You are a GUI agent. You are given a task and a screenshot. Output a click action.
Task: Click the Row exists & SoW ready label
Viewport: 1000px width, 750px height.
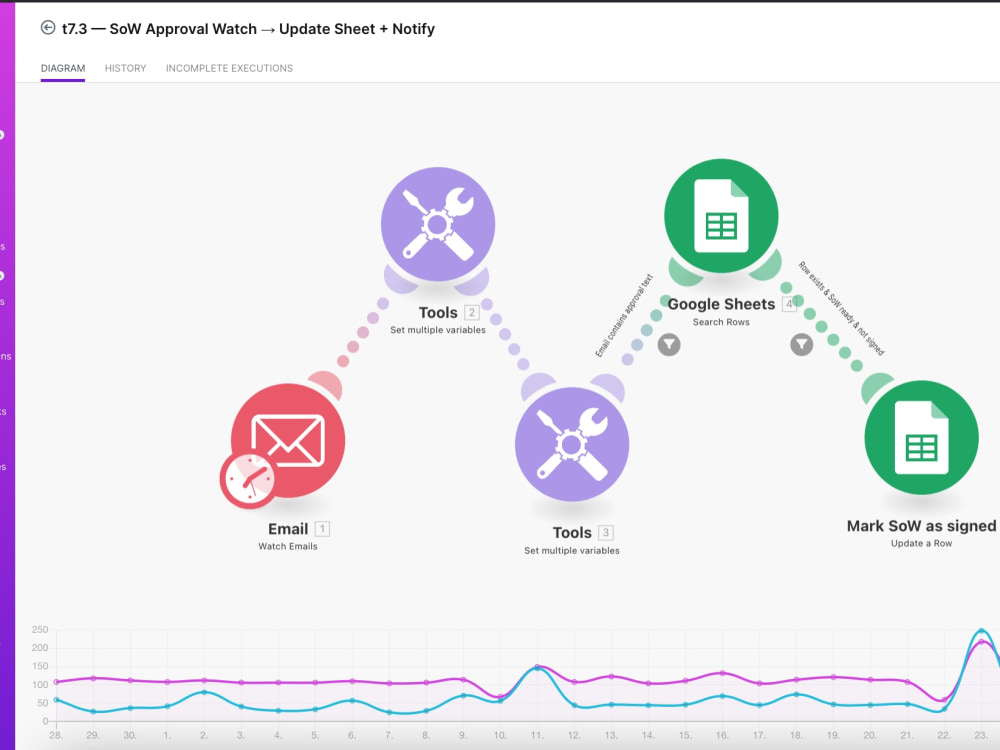pyautogui.click(x=841, y=308)
